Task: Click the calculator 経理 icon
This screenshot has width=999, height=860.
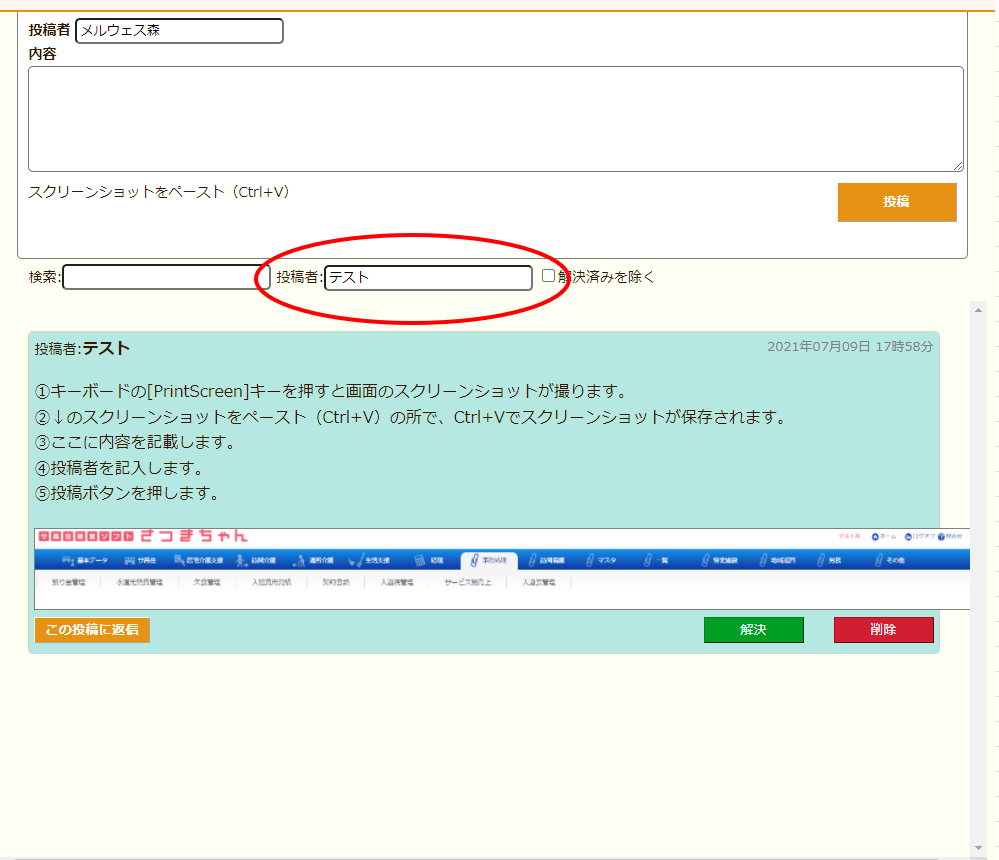Action: [421, 561]
